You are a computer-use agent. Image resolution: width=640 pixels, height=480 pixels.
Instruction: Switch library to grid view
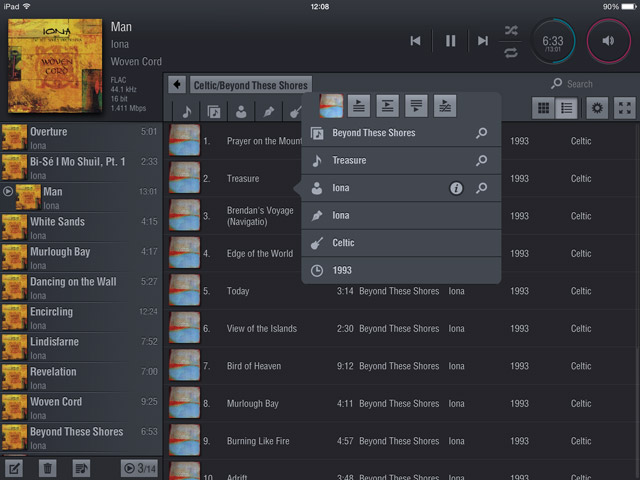click(544, 108)
